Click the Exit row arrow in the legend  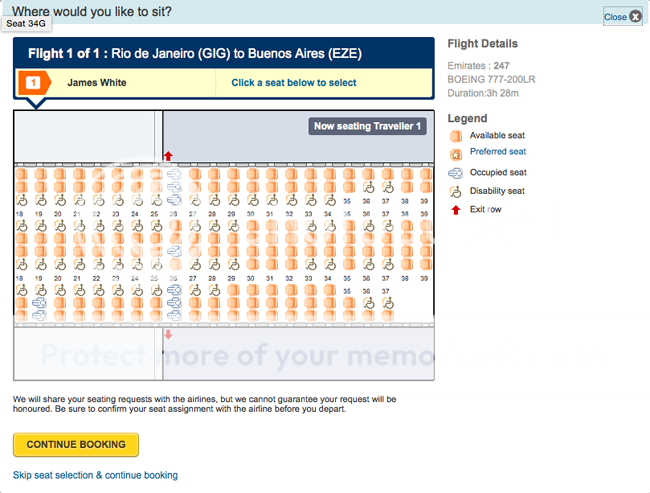[x=455, y=210]
